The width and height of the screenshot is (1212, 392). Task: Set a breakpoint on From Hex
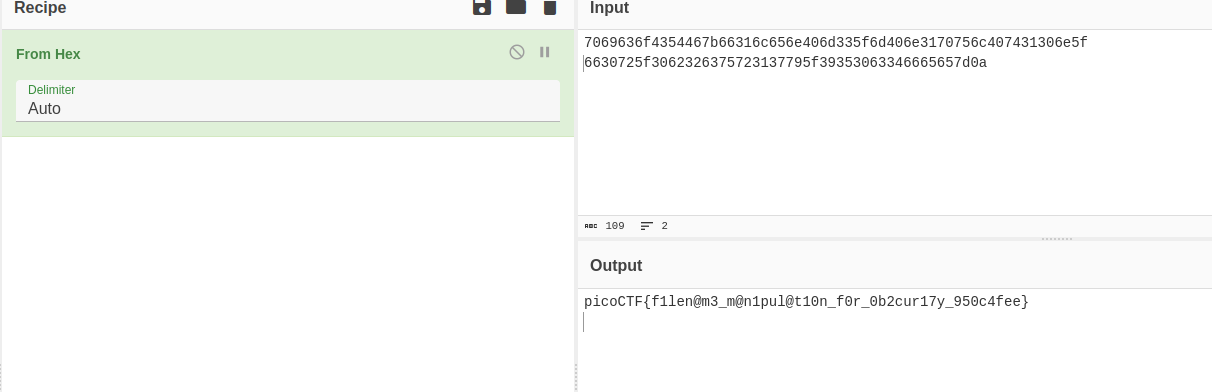pyautogui.click(x=545, y=52)
